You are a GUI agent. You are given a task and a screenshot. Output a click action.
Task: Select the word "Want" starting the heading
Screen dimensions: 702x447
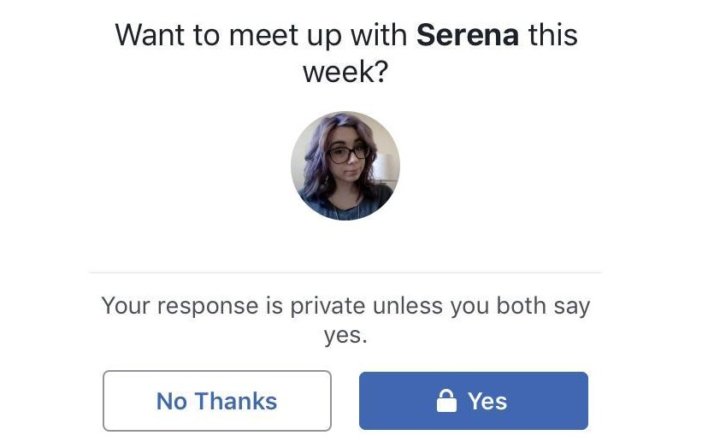coord(150,35)
